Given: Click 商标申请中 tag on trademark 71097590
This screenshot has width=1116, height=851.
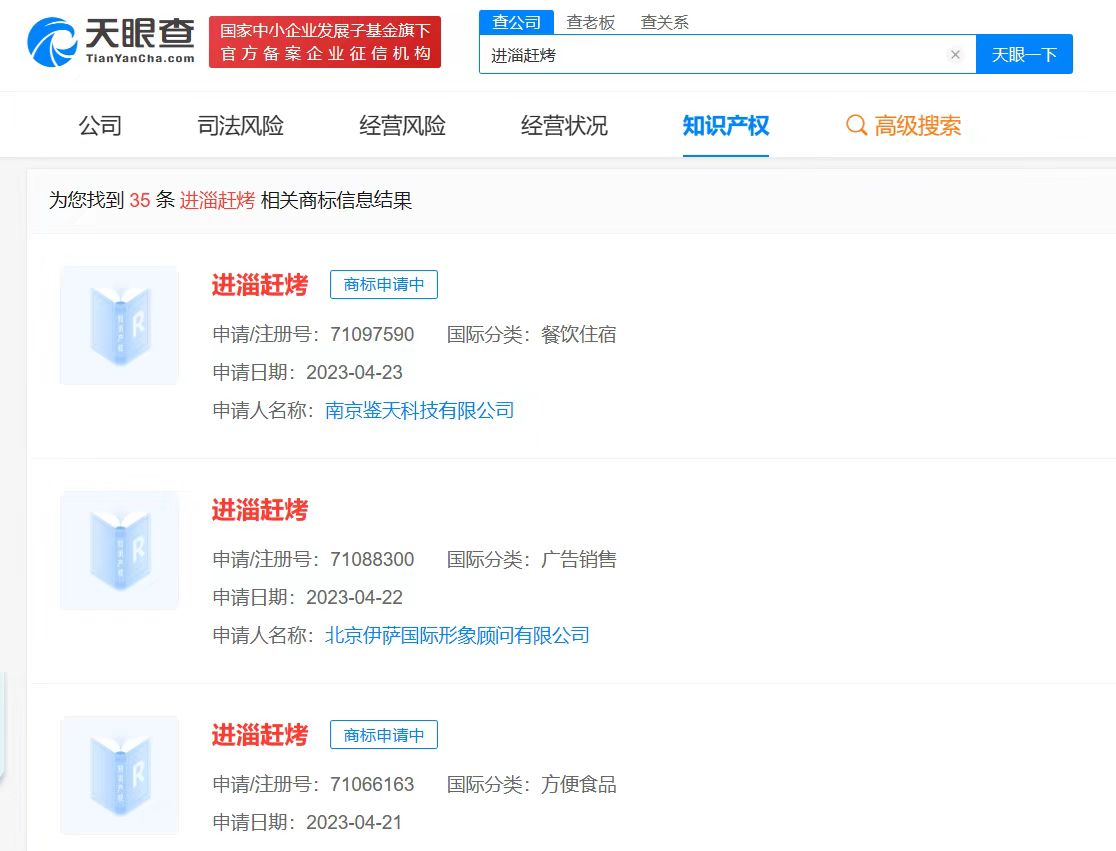Looking at the screenshot, I should point(384,285).
